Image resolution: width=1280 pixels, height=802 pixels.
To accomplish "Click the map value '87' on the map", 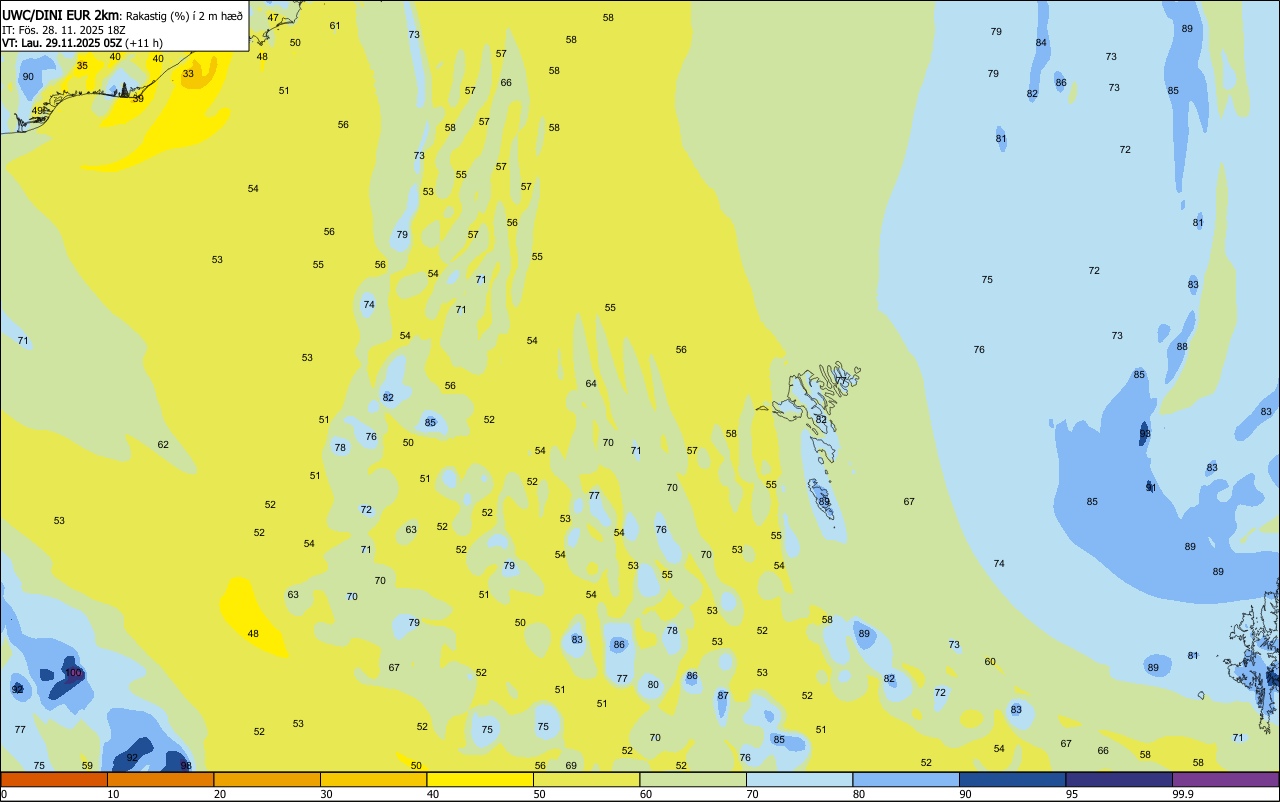I will coord(723,696).
